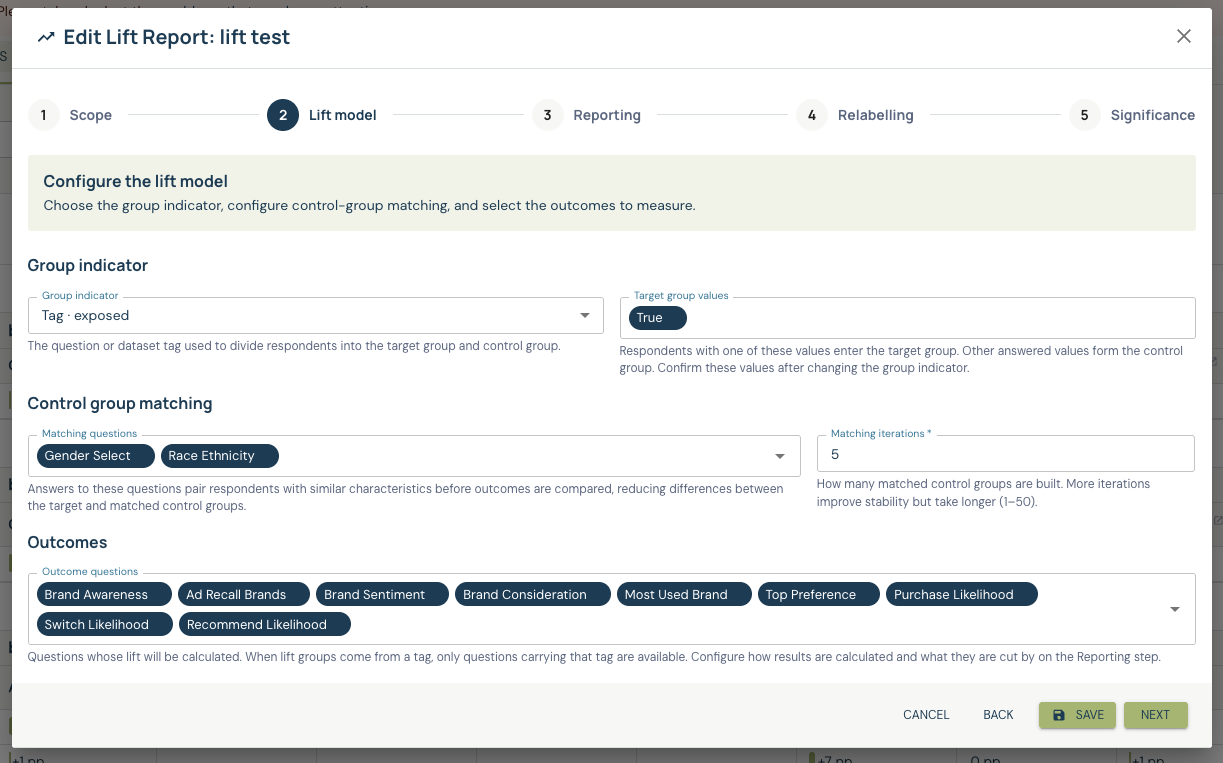Click the Outcomes section heading
The height and width of the screenshot is (763, 1223).
(x=67, y=543)
